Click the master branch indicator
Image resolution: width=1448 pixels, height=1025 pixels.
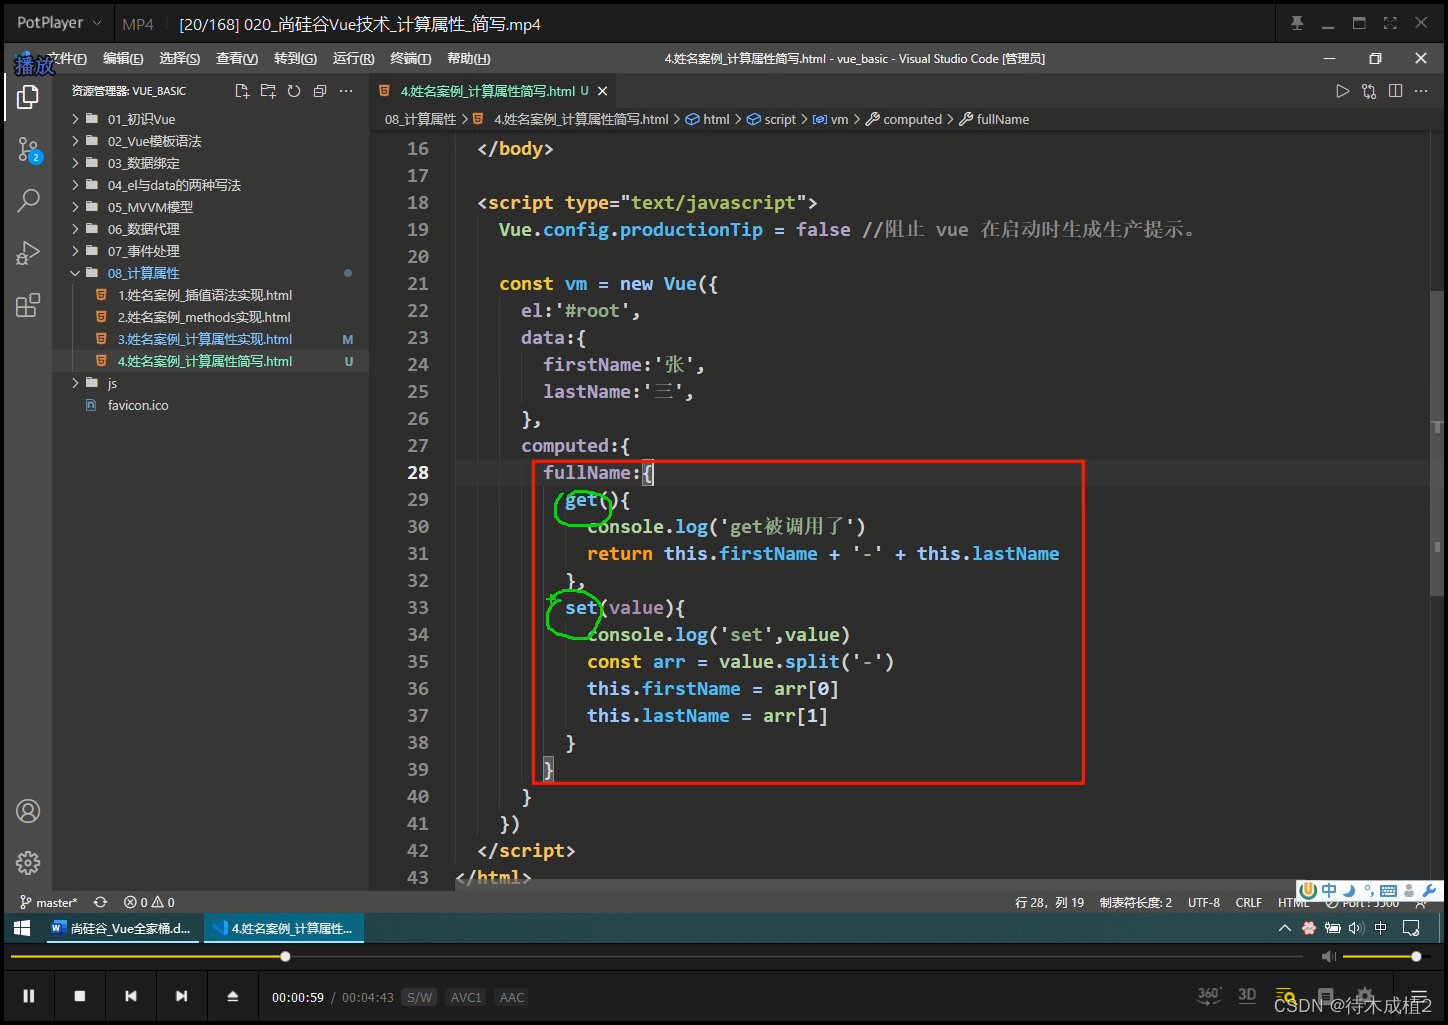(48, 902)
